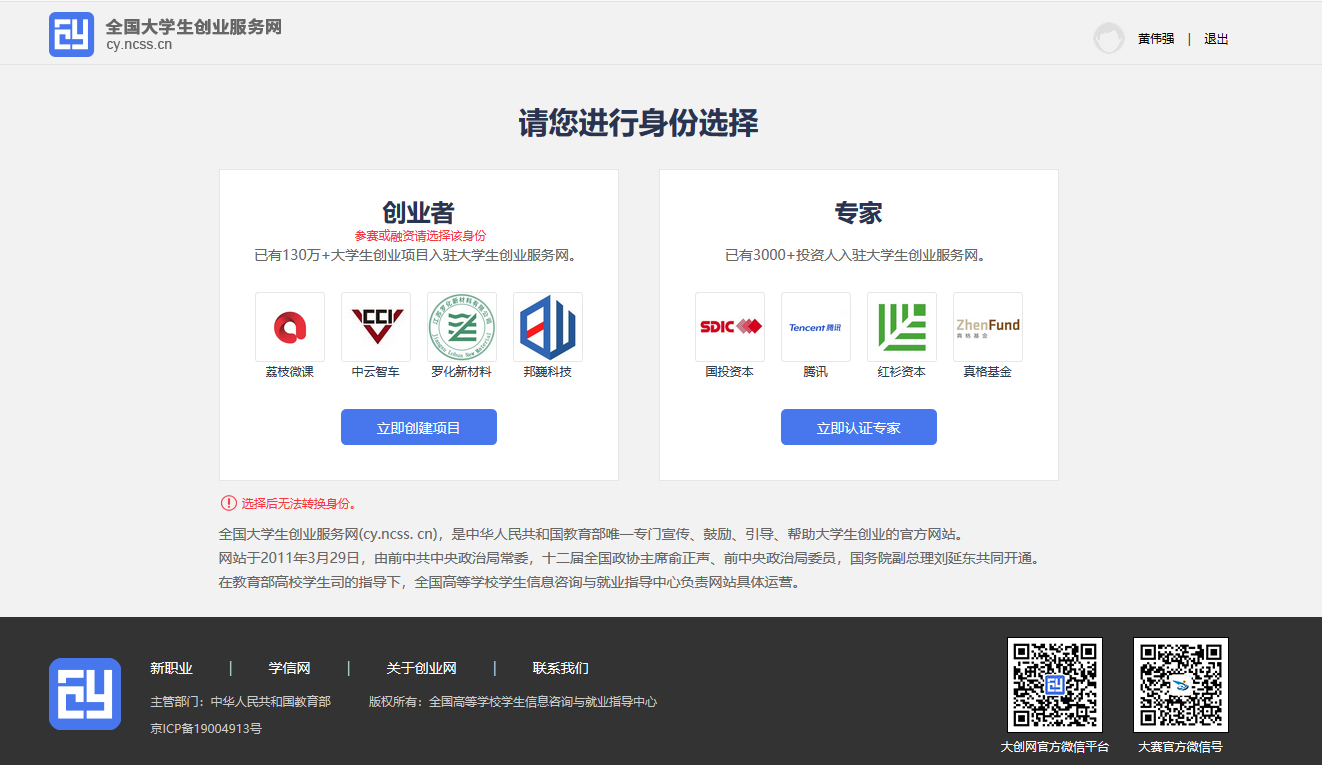Open the SDIC 国投资本 logo

tap(730, 327)
